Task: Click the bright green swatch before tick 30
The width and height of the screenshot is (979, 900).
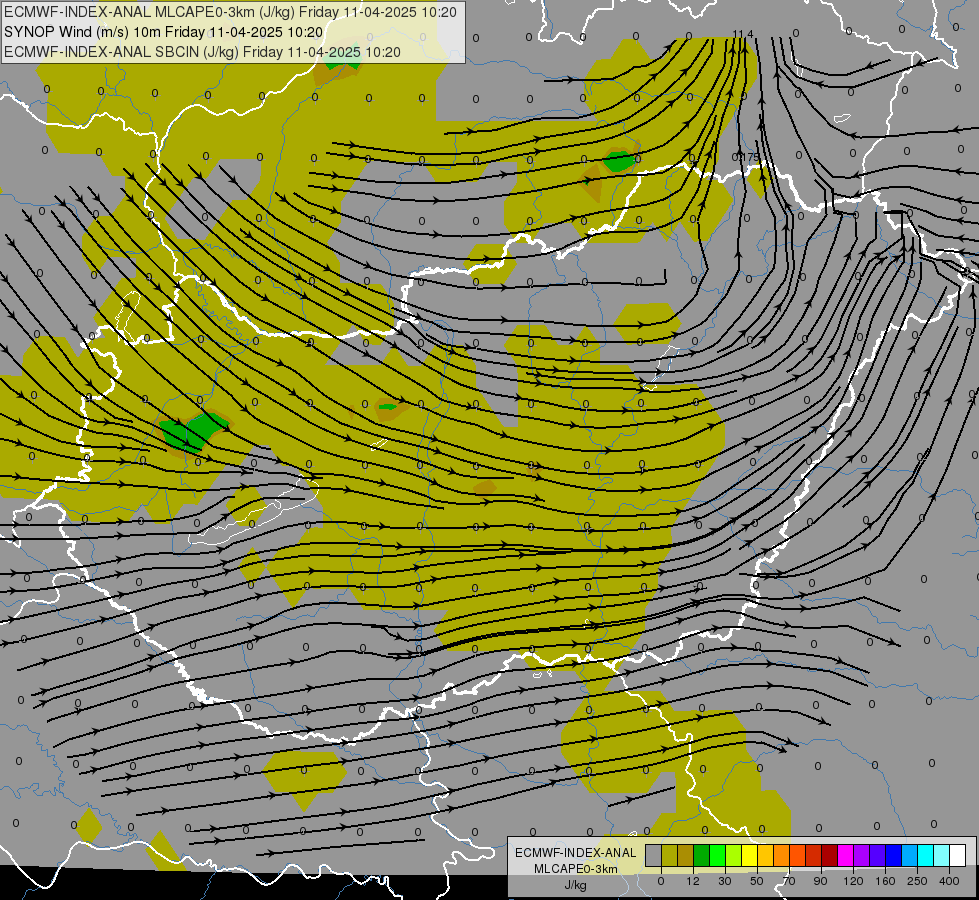Action: [717, 856]
